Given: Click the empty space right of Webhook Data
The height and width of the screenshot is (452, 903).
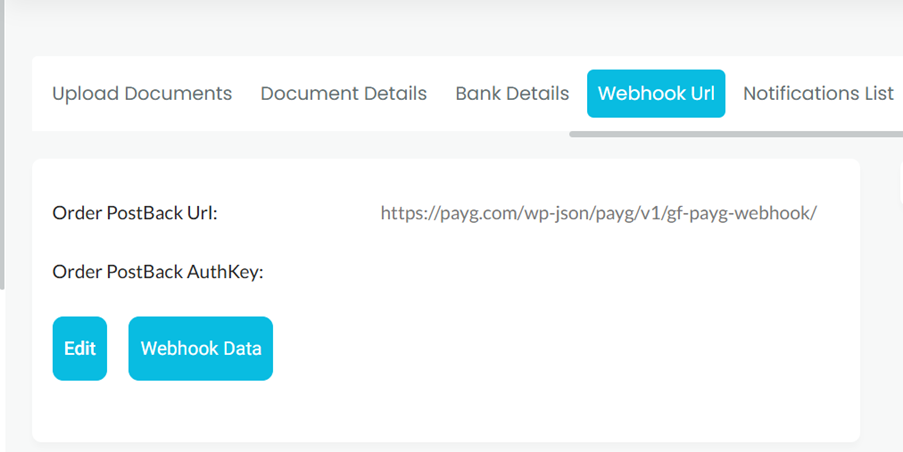Looking at the screenshot, I should (x=500, y=349).
